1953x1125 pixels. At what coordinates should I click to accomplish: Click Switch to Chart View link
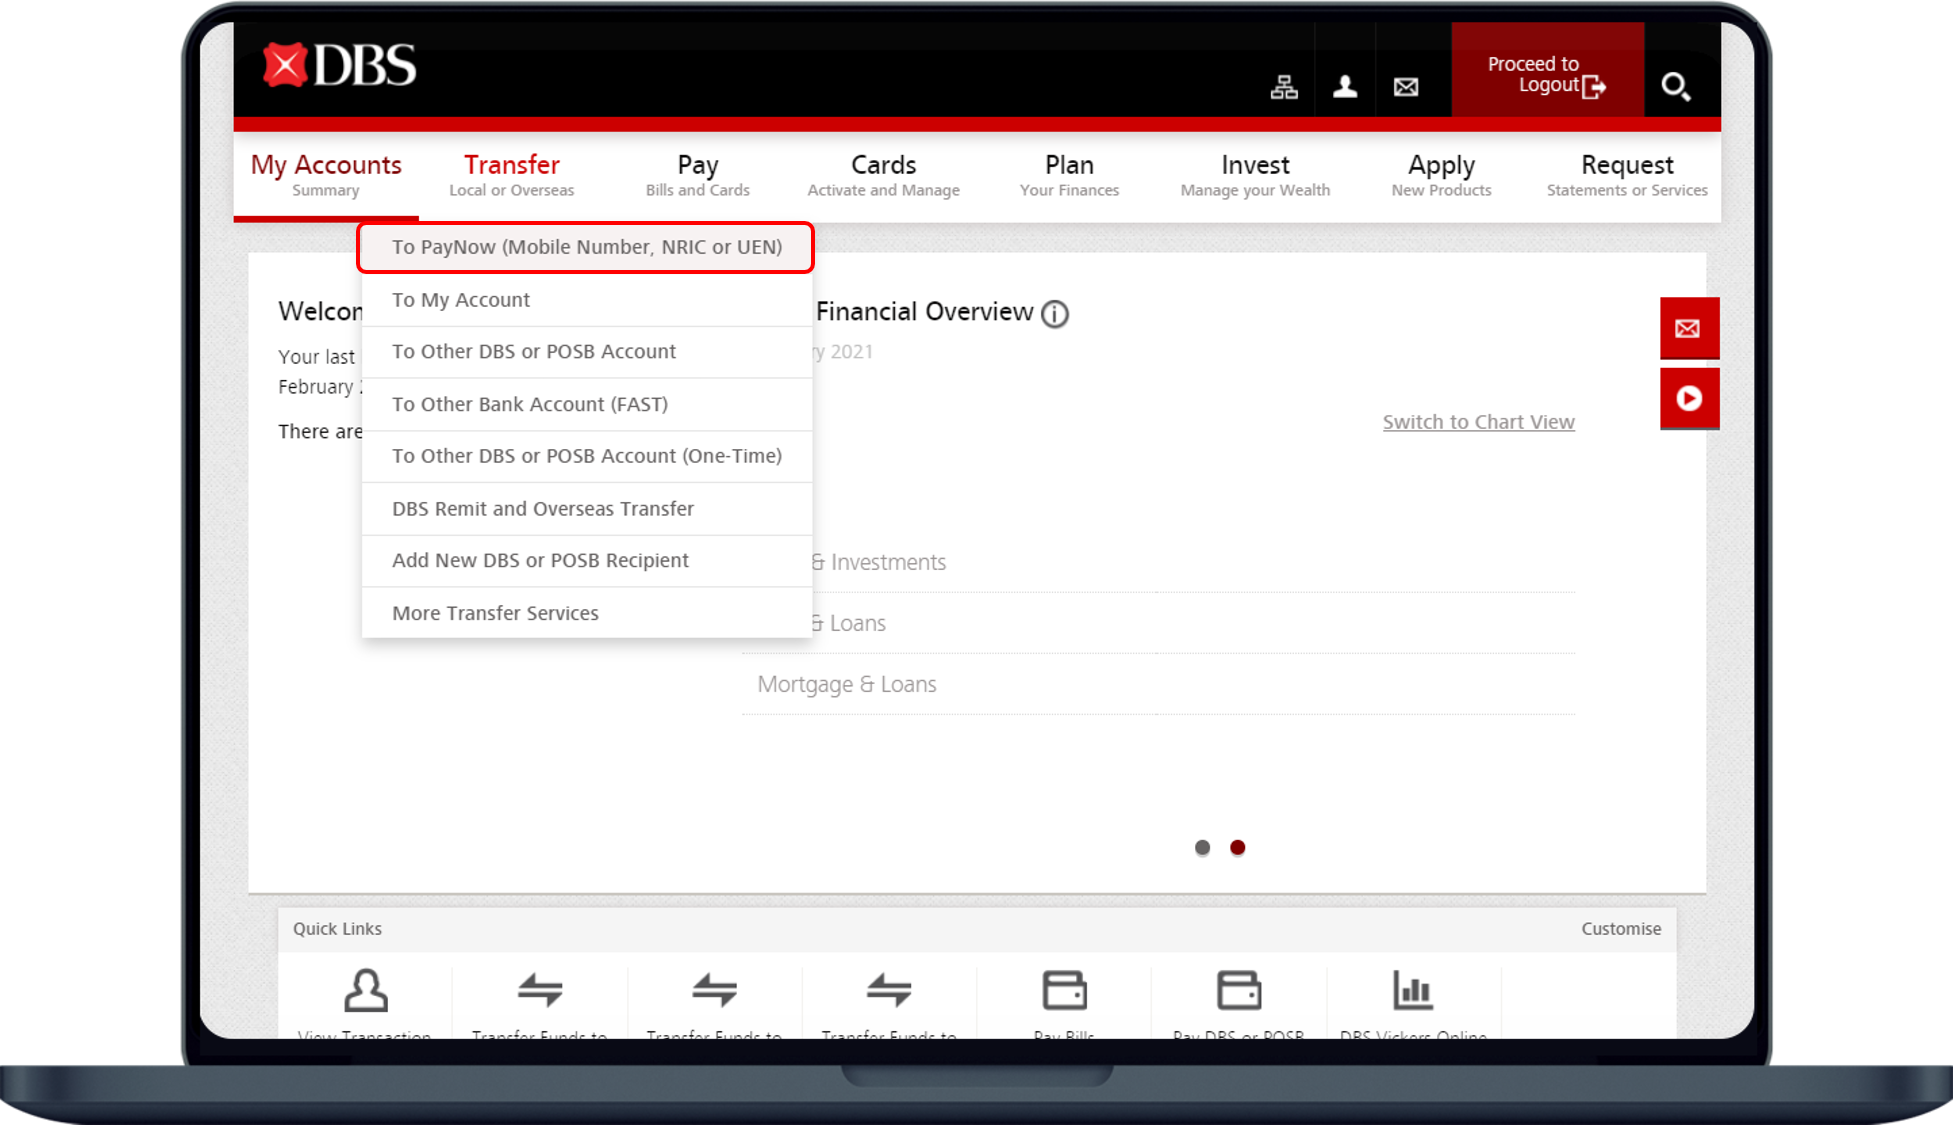click(1478, 422)
